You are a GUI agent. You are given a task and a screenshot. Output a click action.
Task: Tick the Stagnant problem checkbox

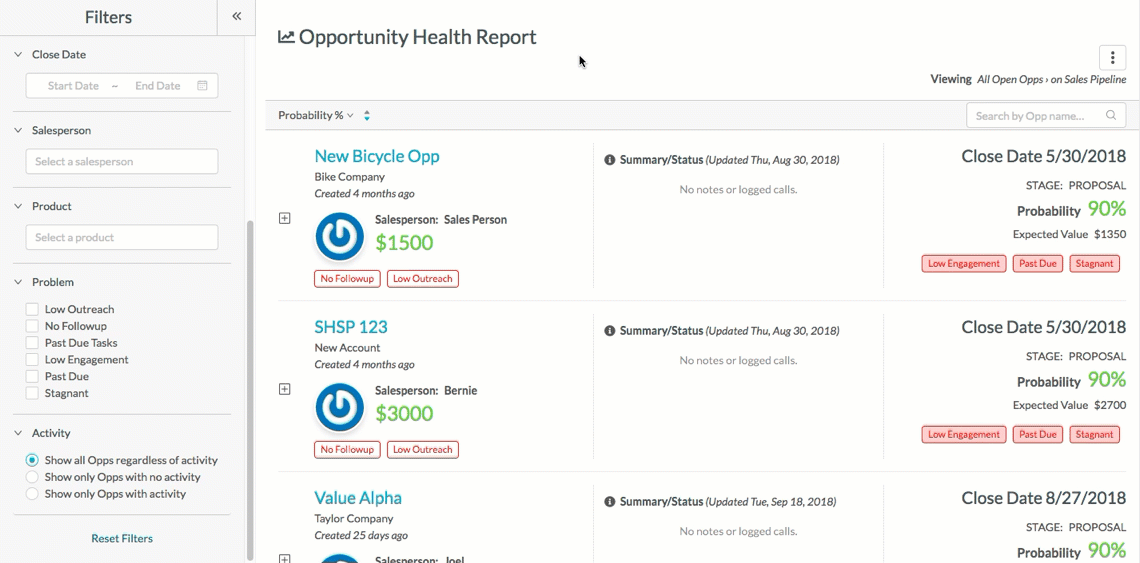pyautogui.click(x=32, y=393)
